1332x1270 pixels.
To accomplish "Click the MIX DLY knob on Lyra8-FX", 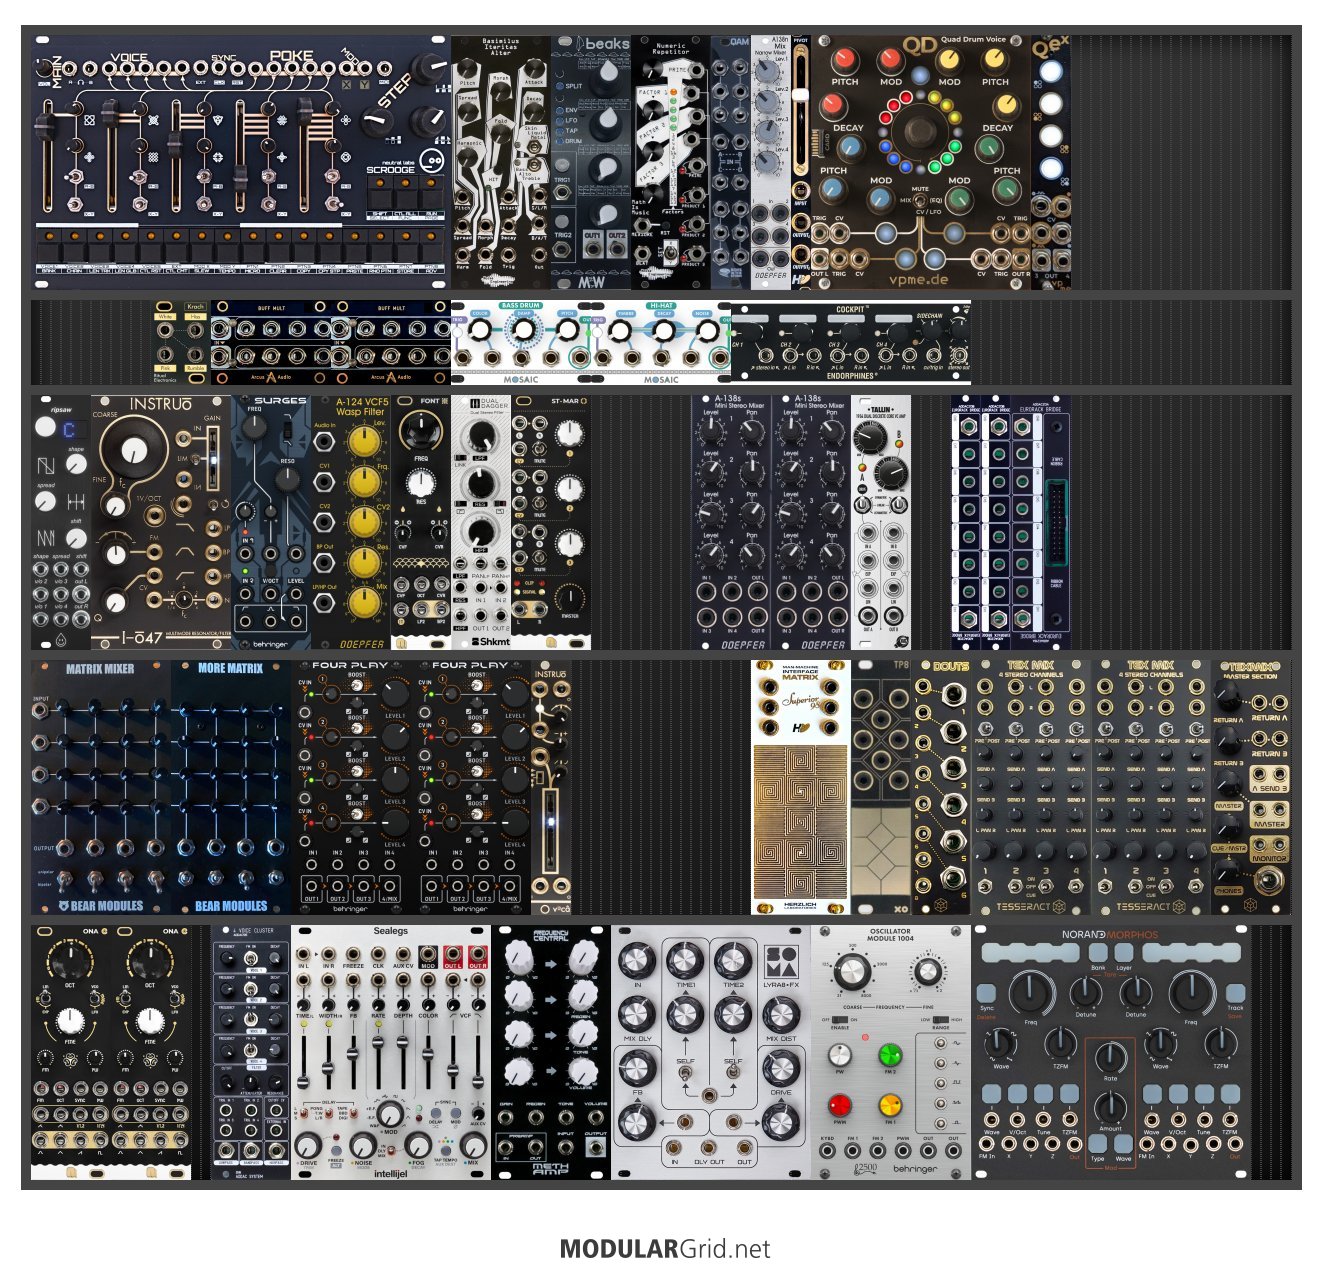I will 637,1013.
